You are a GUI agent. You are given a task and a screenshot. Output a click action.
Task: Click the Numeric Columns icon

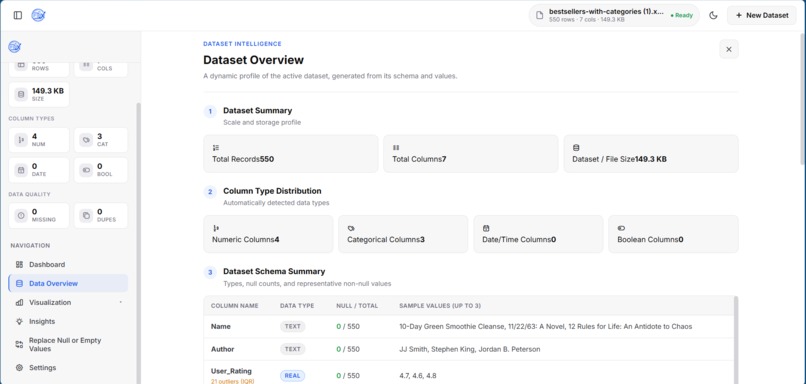point(216,228)
